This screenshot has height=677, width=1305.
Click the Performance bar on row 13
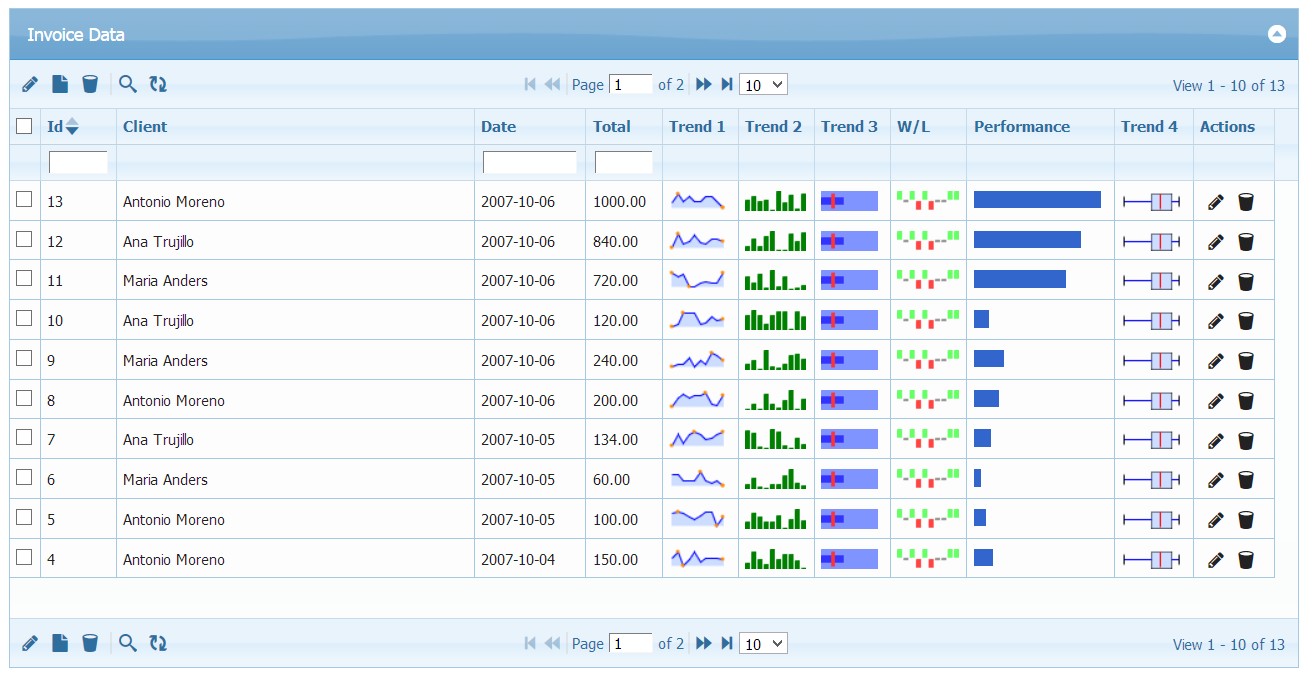click(1039, 199)
